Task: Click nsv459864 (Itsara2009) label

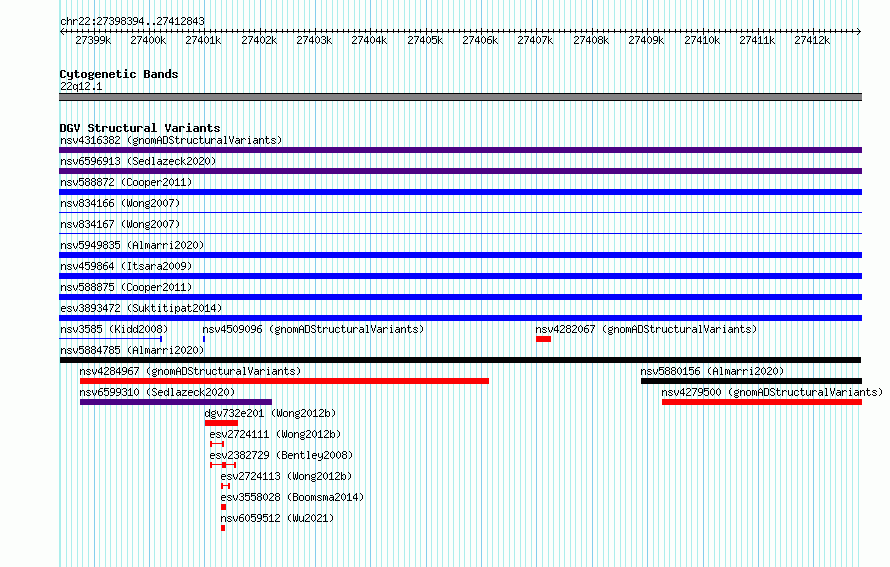Action: pos(126,266)
